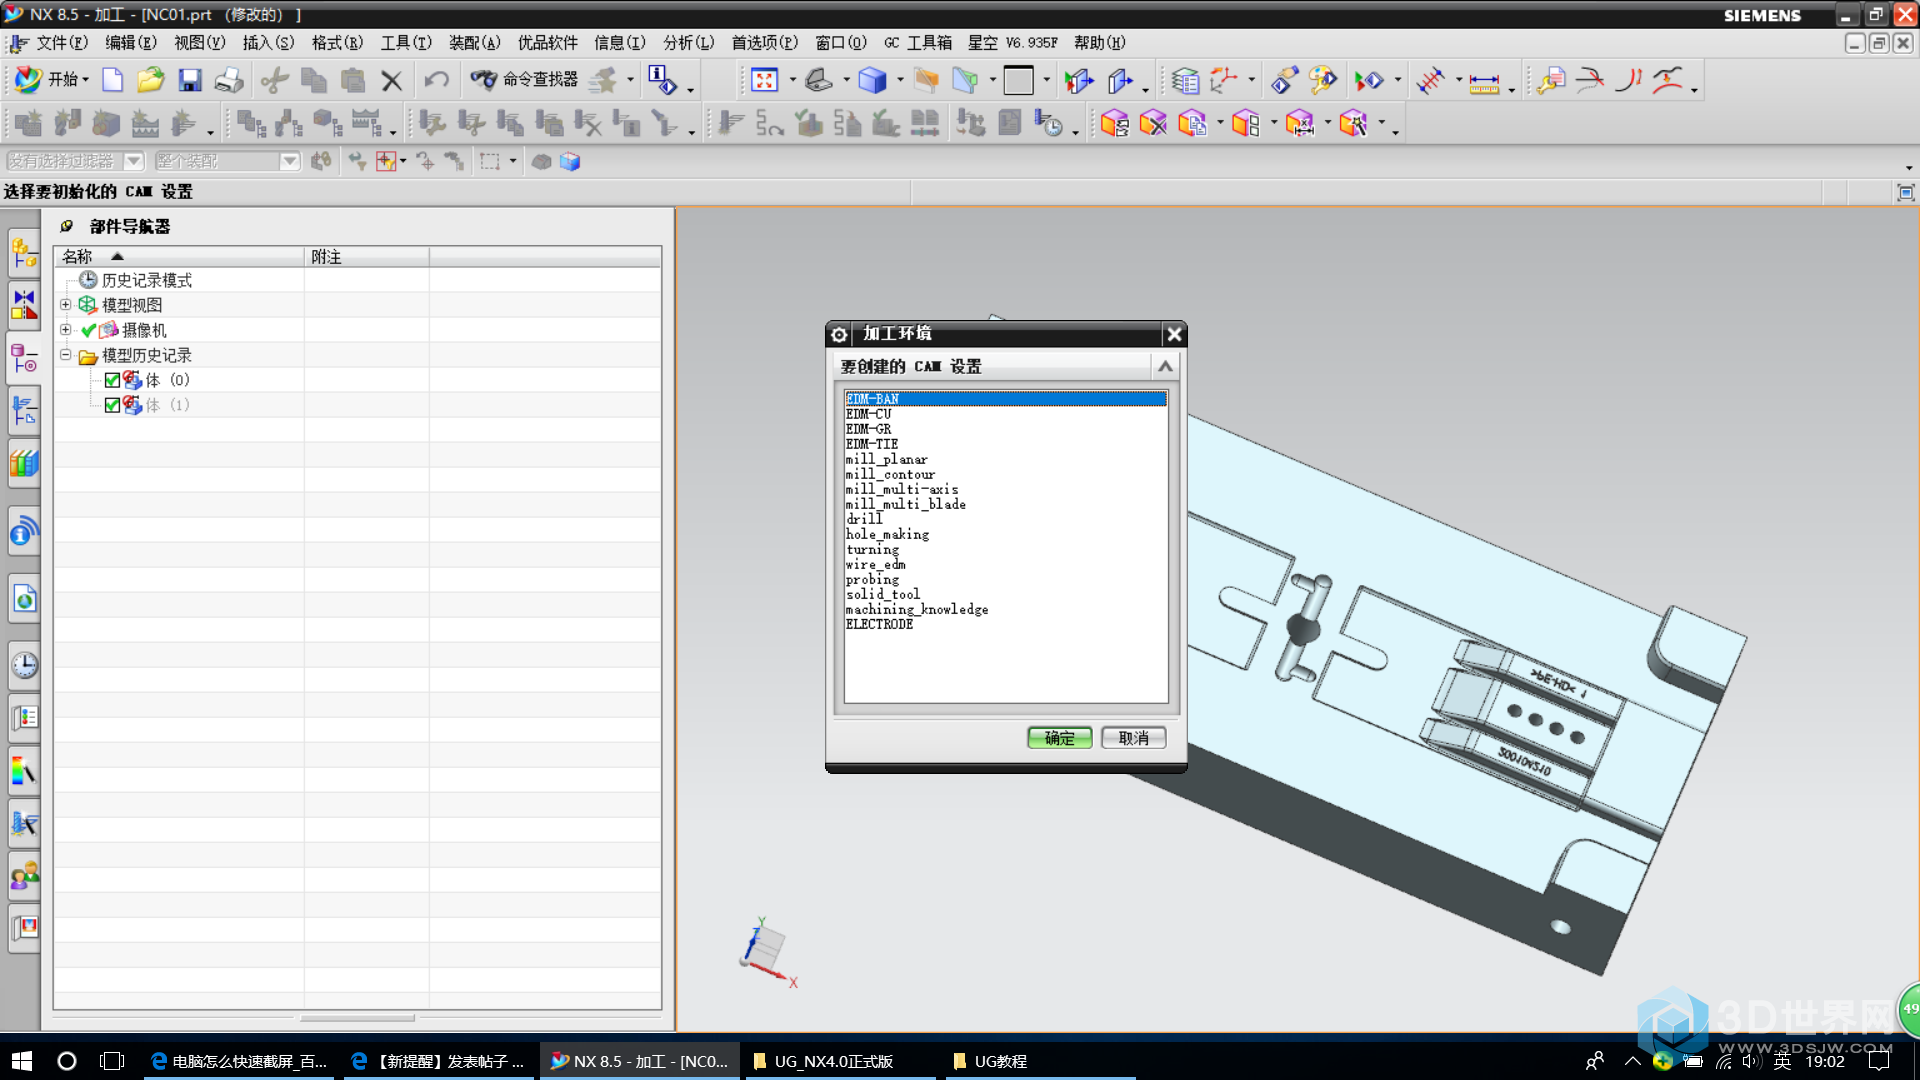Viewport: 1920px width, 1080px height.
Task: Click the Delete X icon
Action: click(x=392, y=80)
